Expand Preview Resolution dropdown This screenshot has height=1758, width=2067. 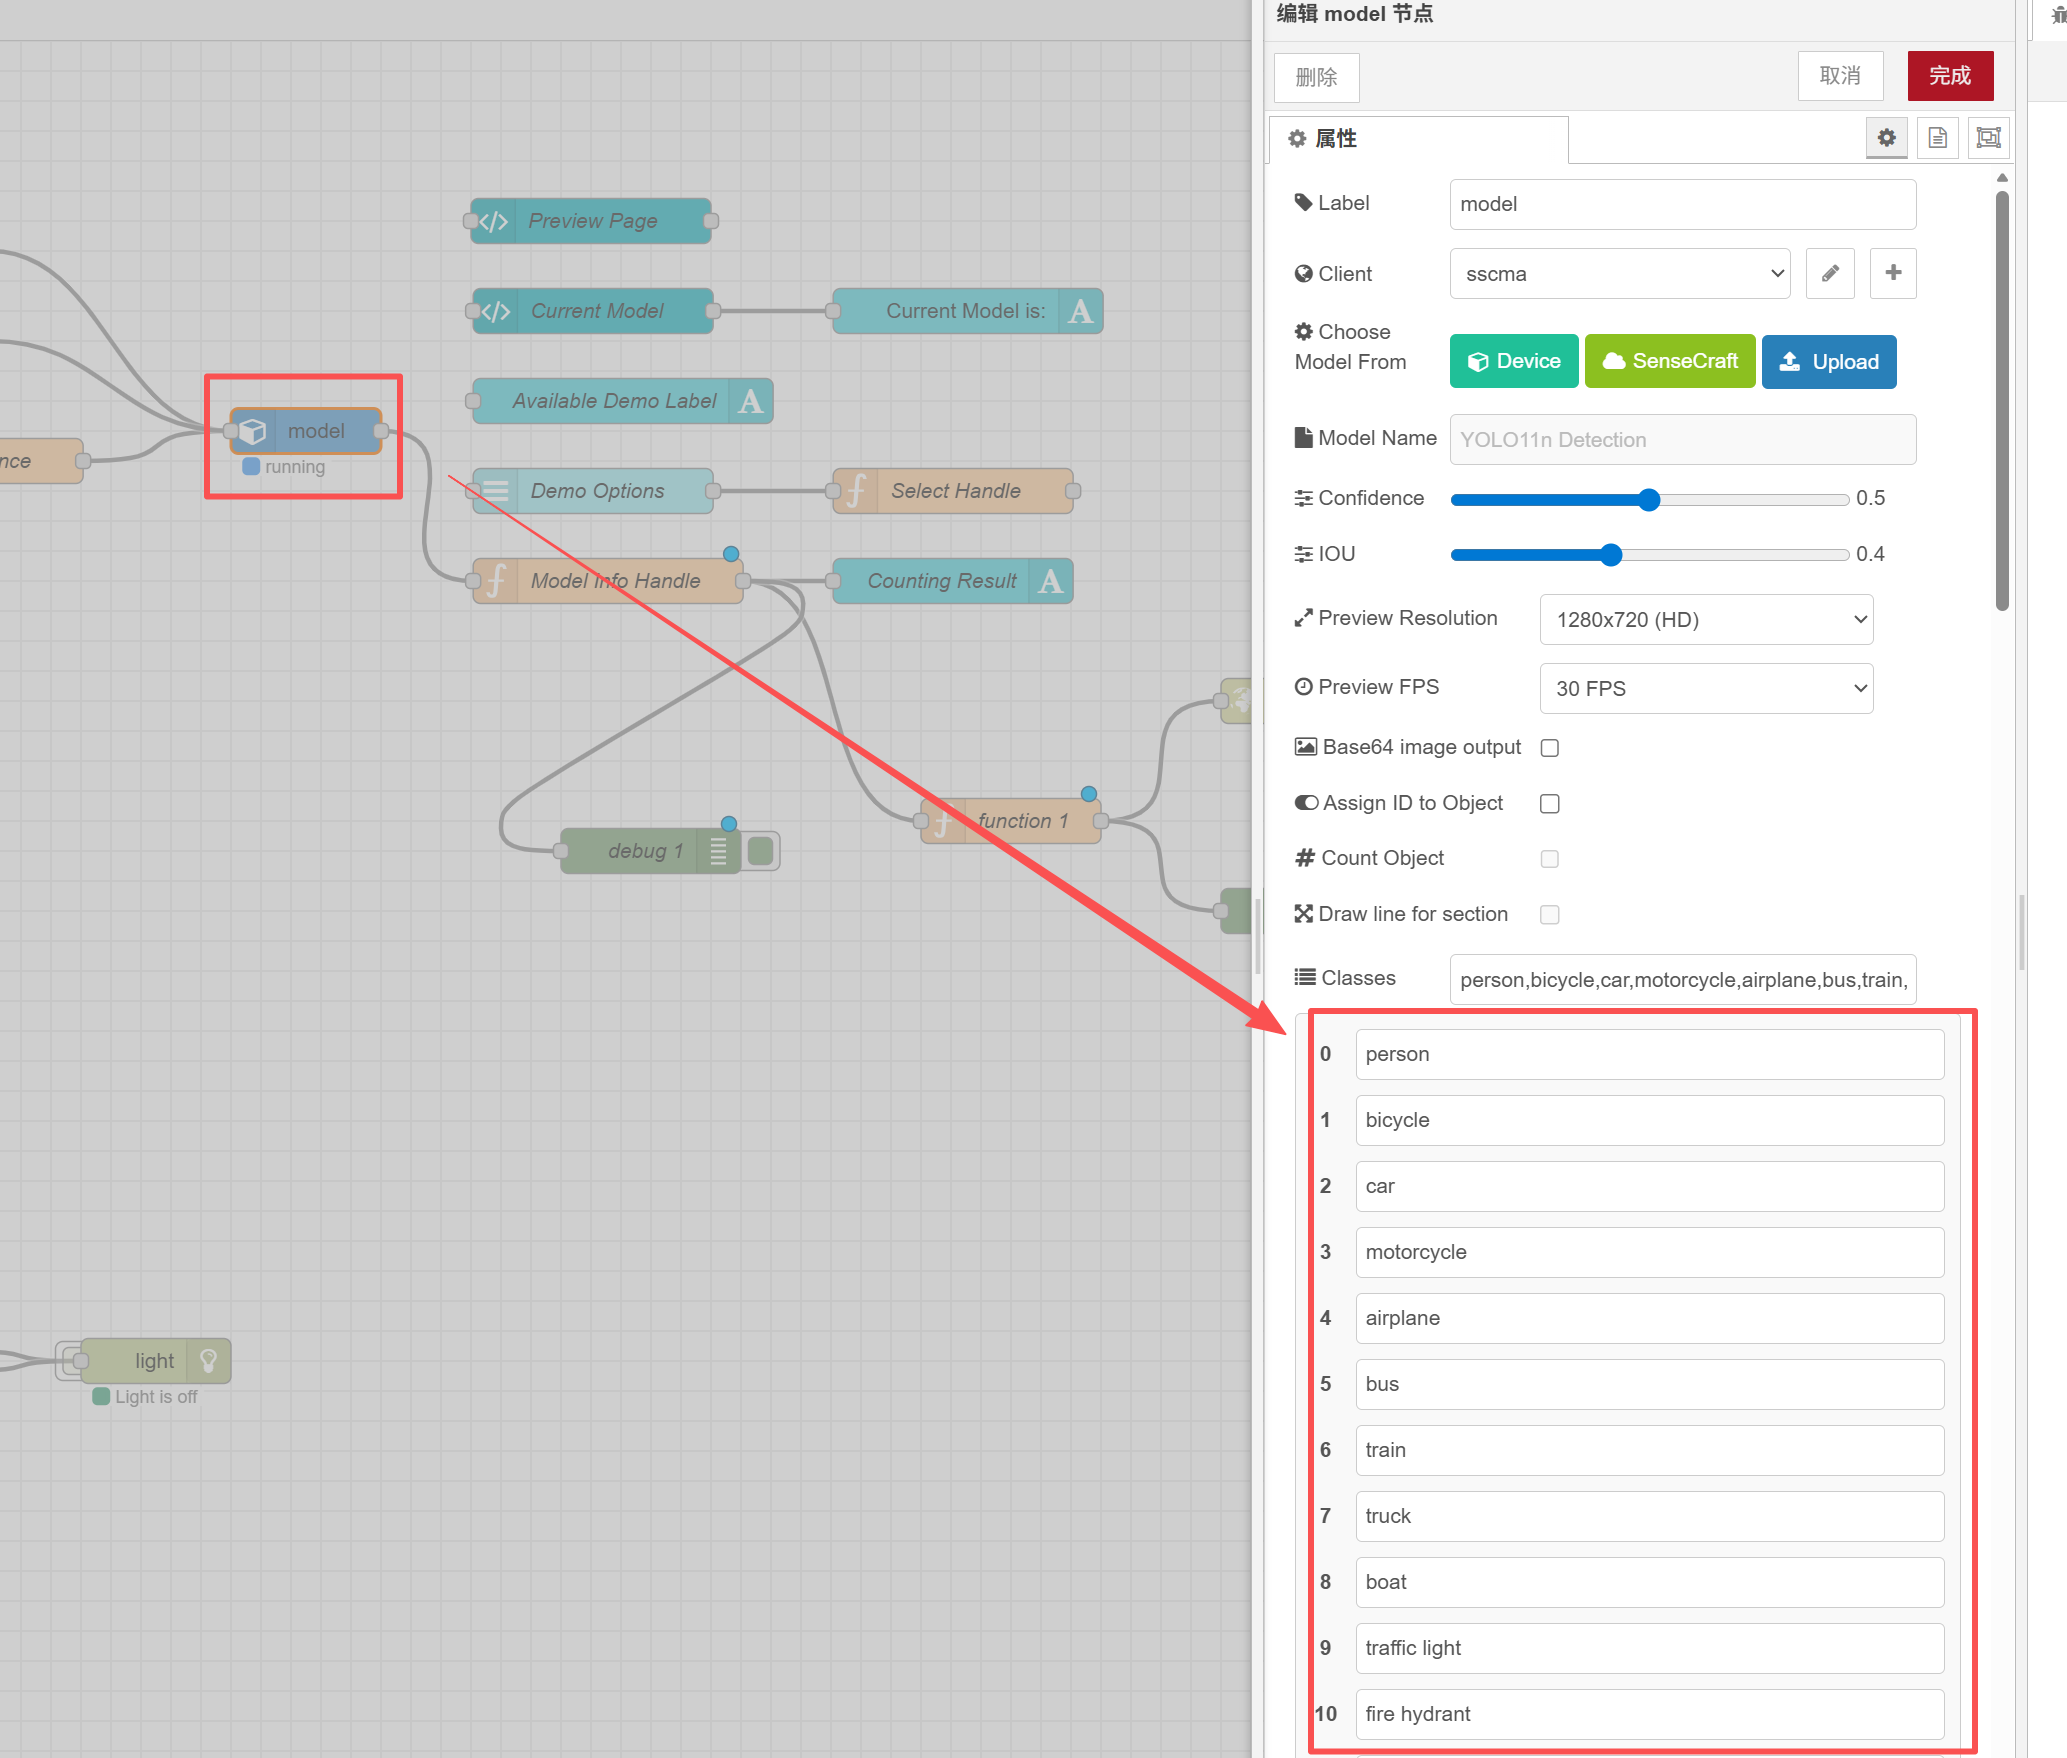(x=1705, y=620)
